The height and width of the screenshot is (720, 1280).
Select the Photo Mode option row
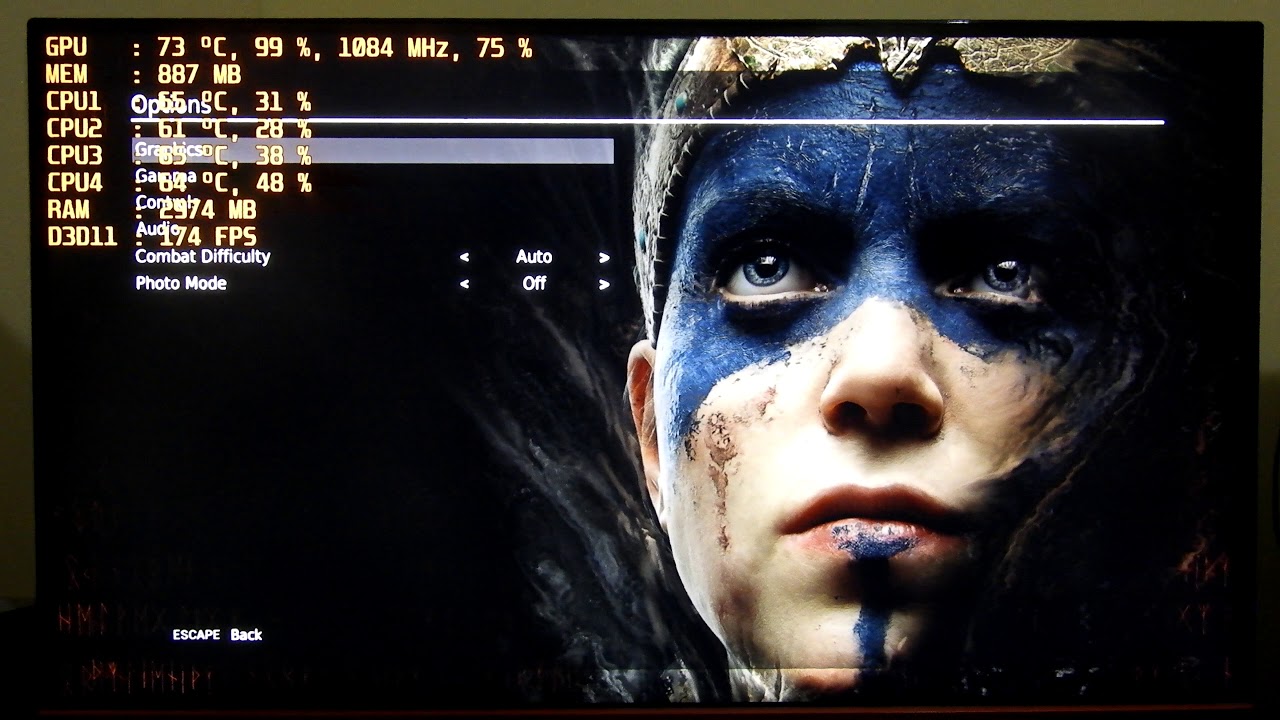[372, 284]
